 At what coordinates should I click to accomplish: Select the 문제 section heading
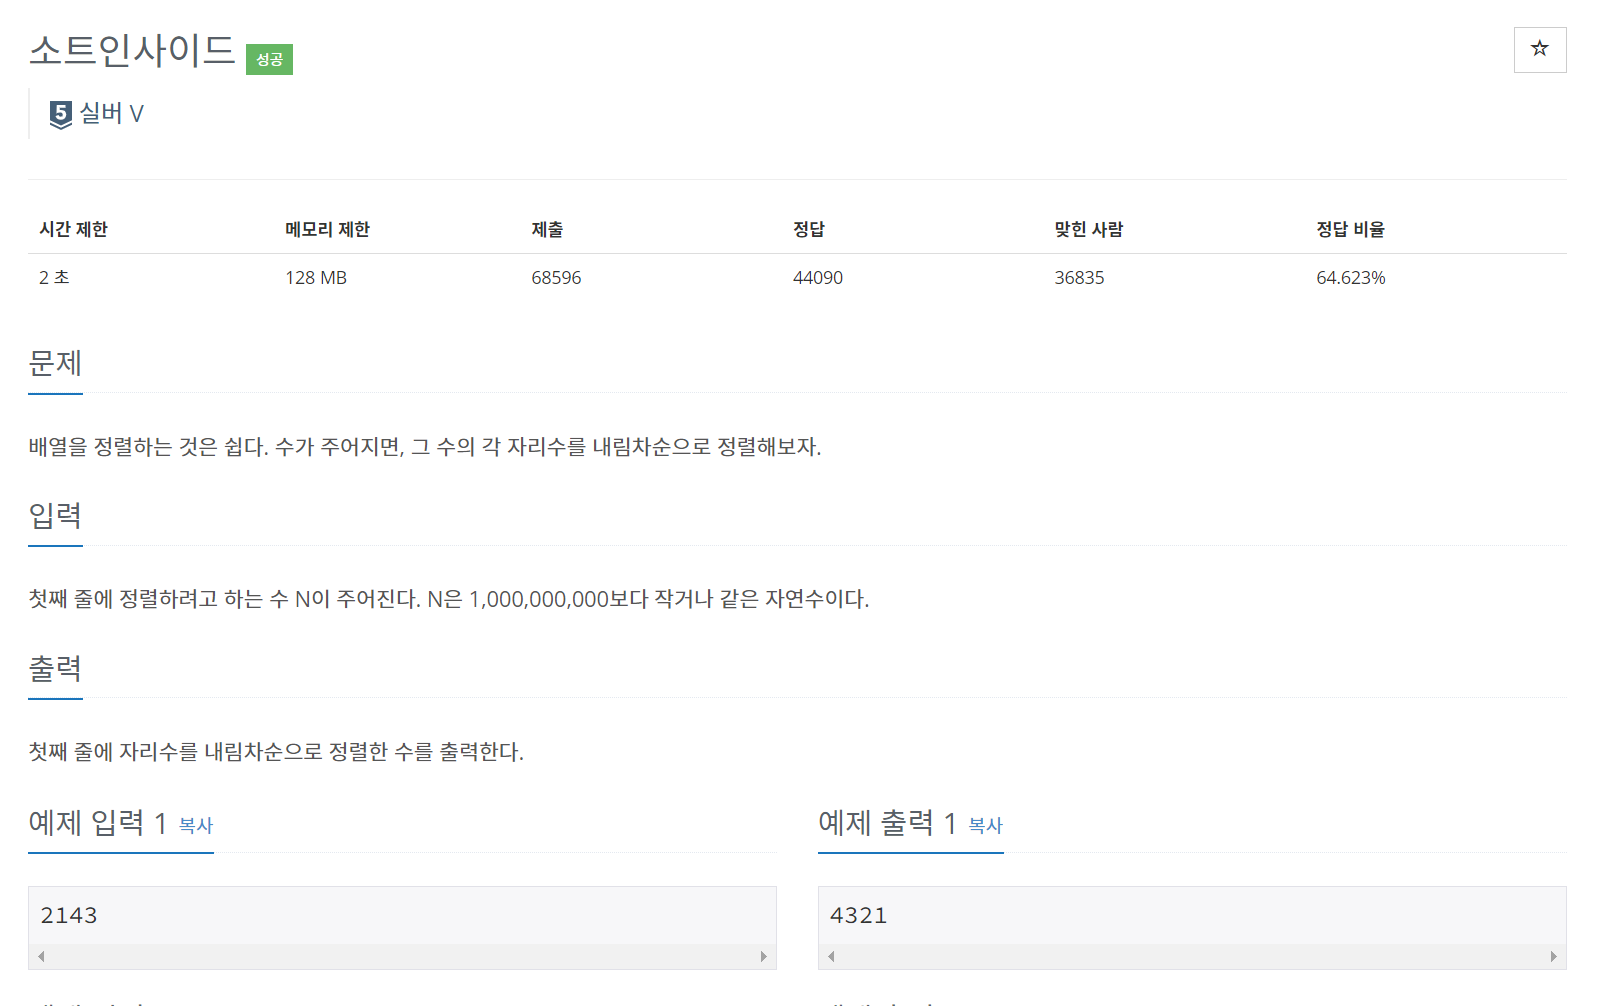tap(55, 365)
